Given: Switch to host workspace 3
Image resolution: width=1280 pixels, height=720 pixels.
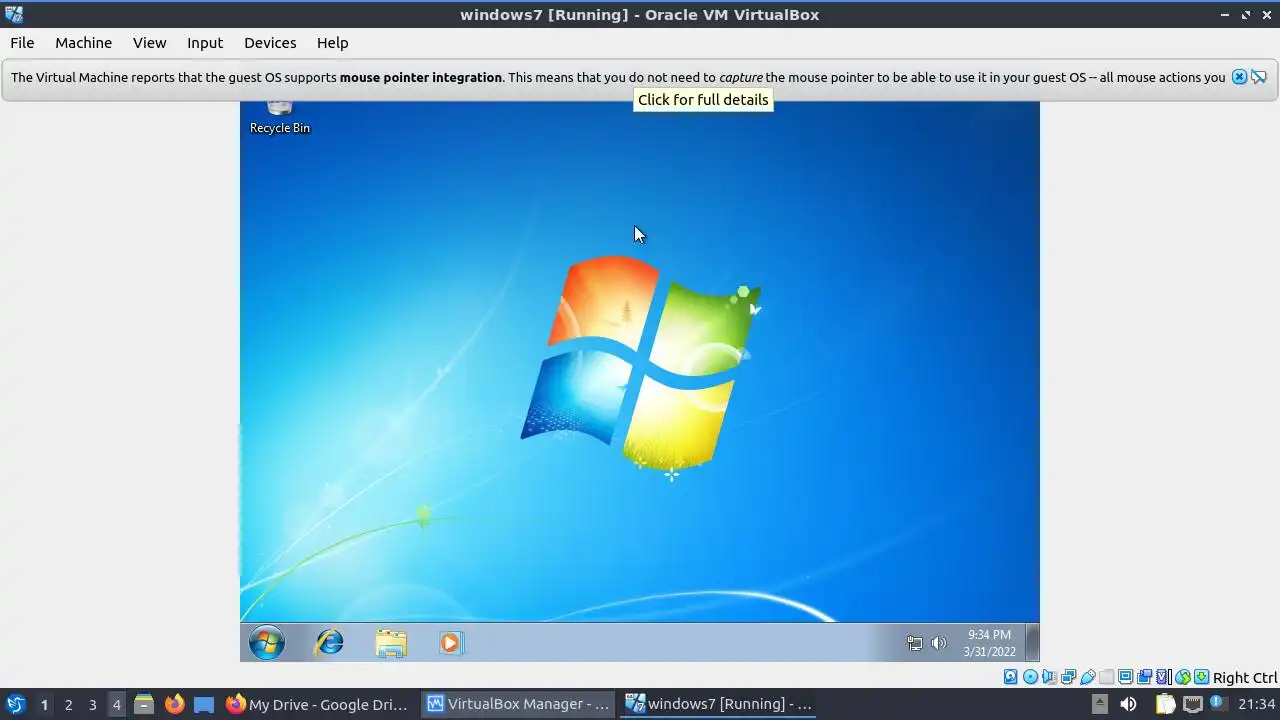Looking at the screenshot, I should (92, 704).
